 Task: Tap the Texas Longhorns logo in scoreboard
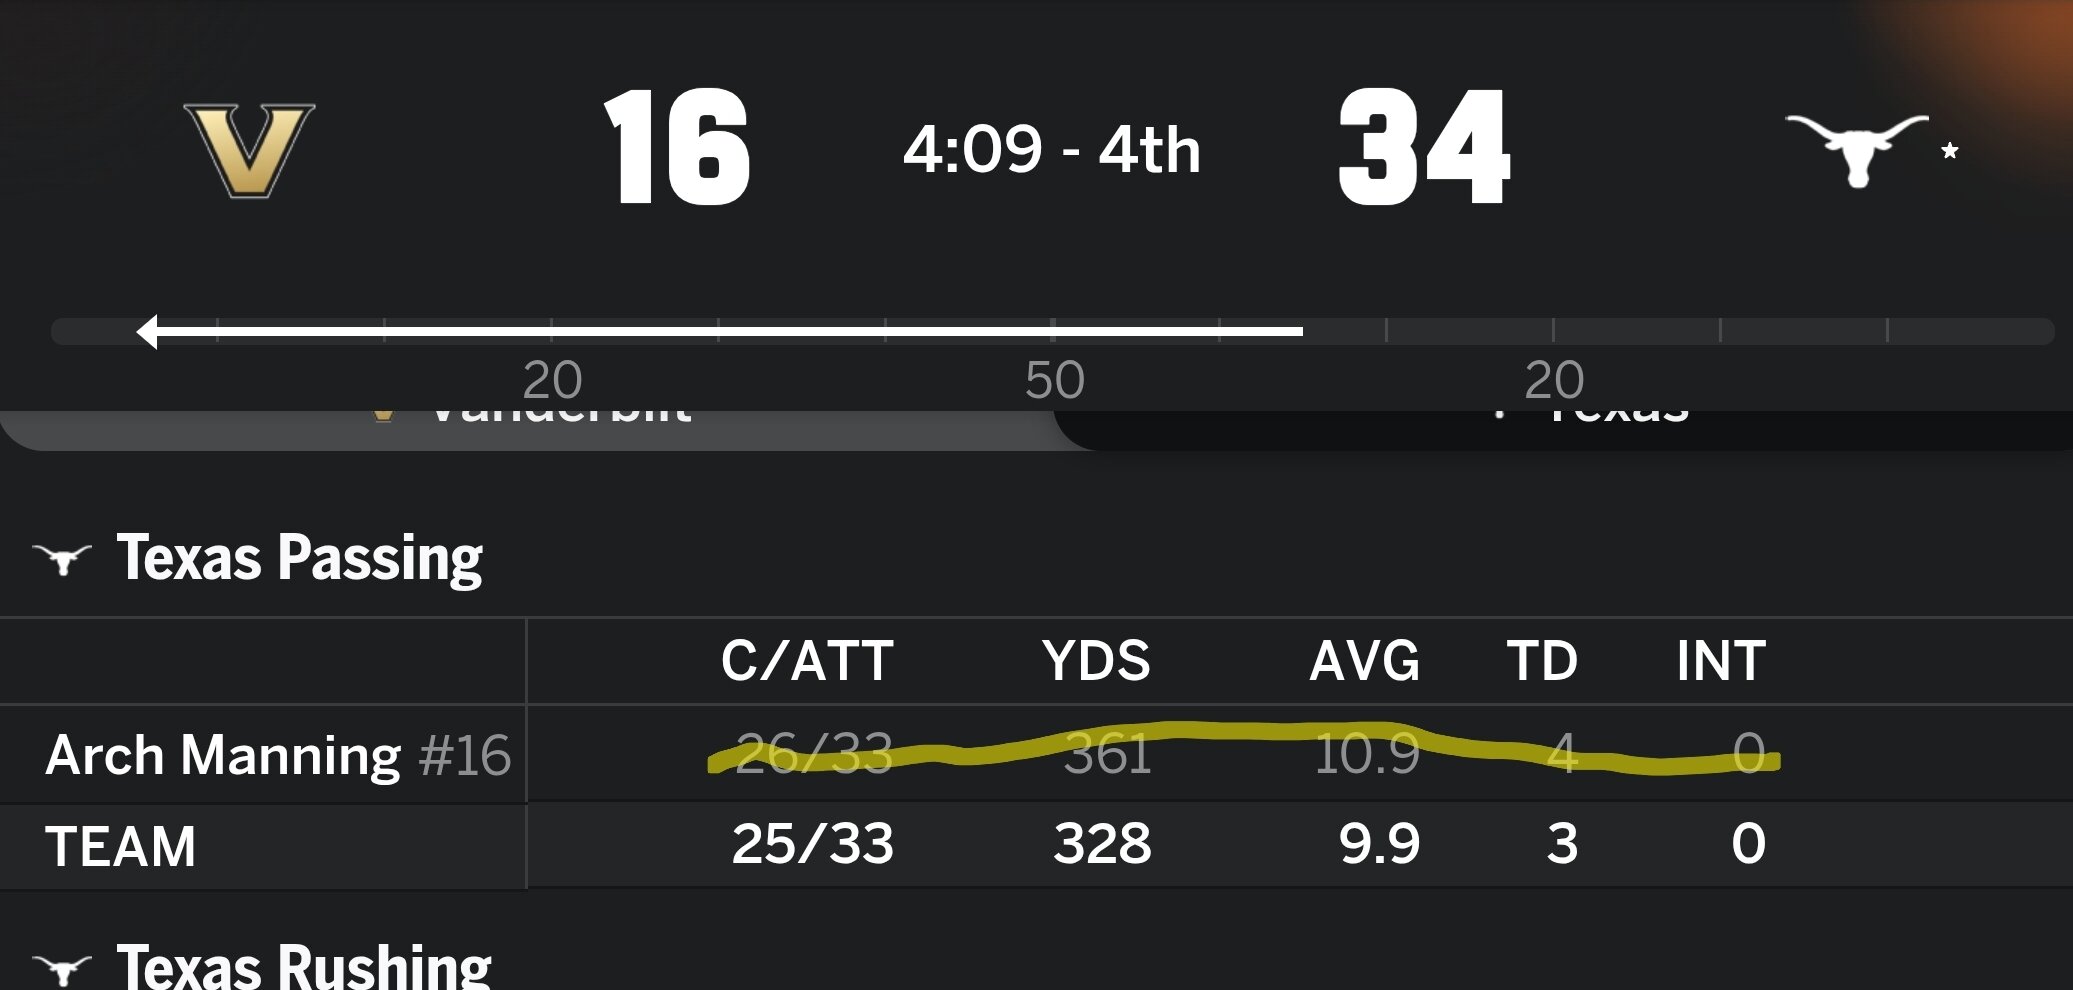(x=1856, y=149)
